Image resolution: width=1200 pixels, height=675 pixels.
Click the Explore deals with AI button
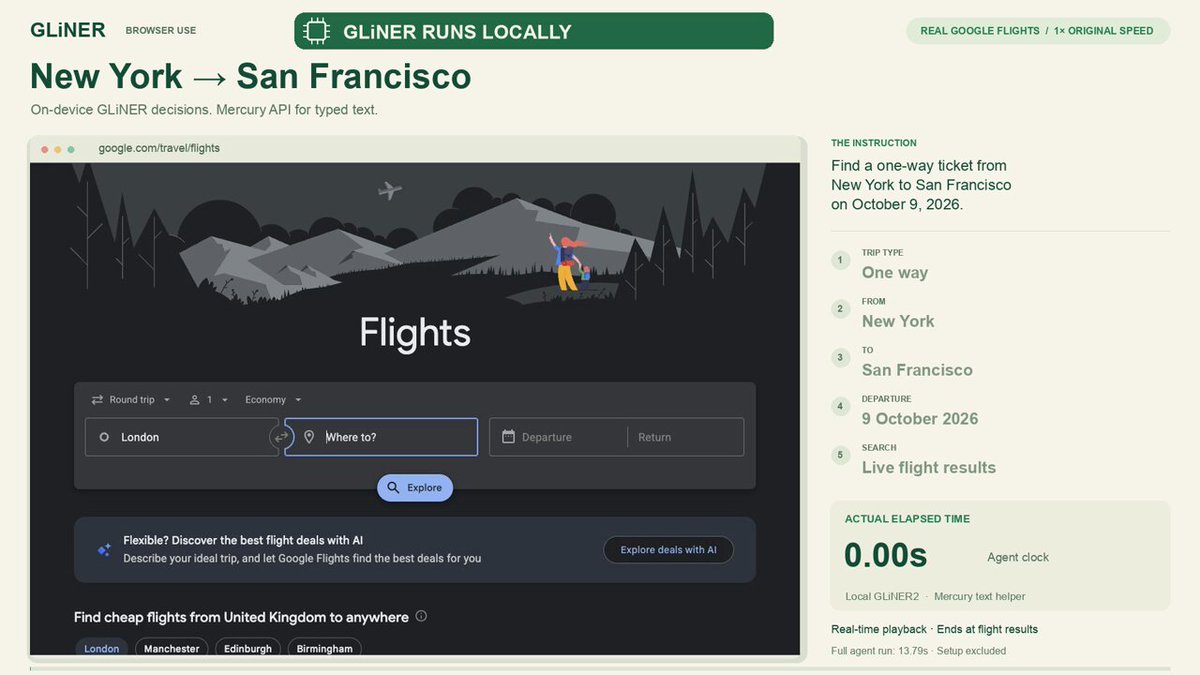point(668,550)
